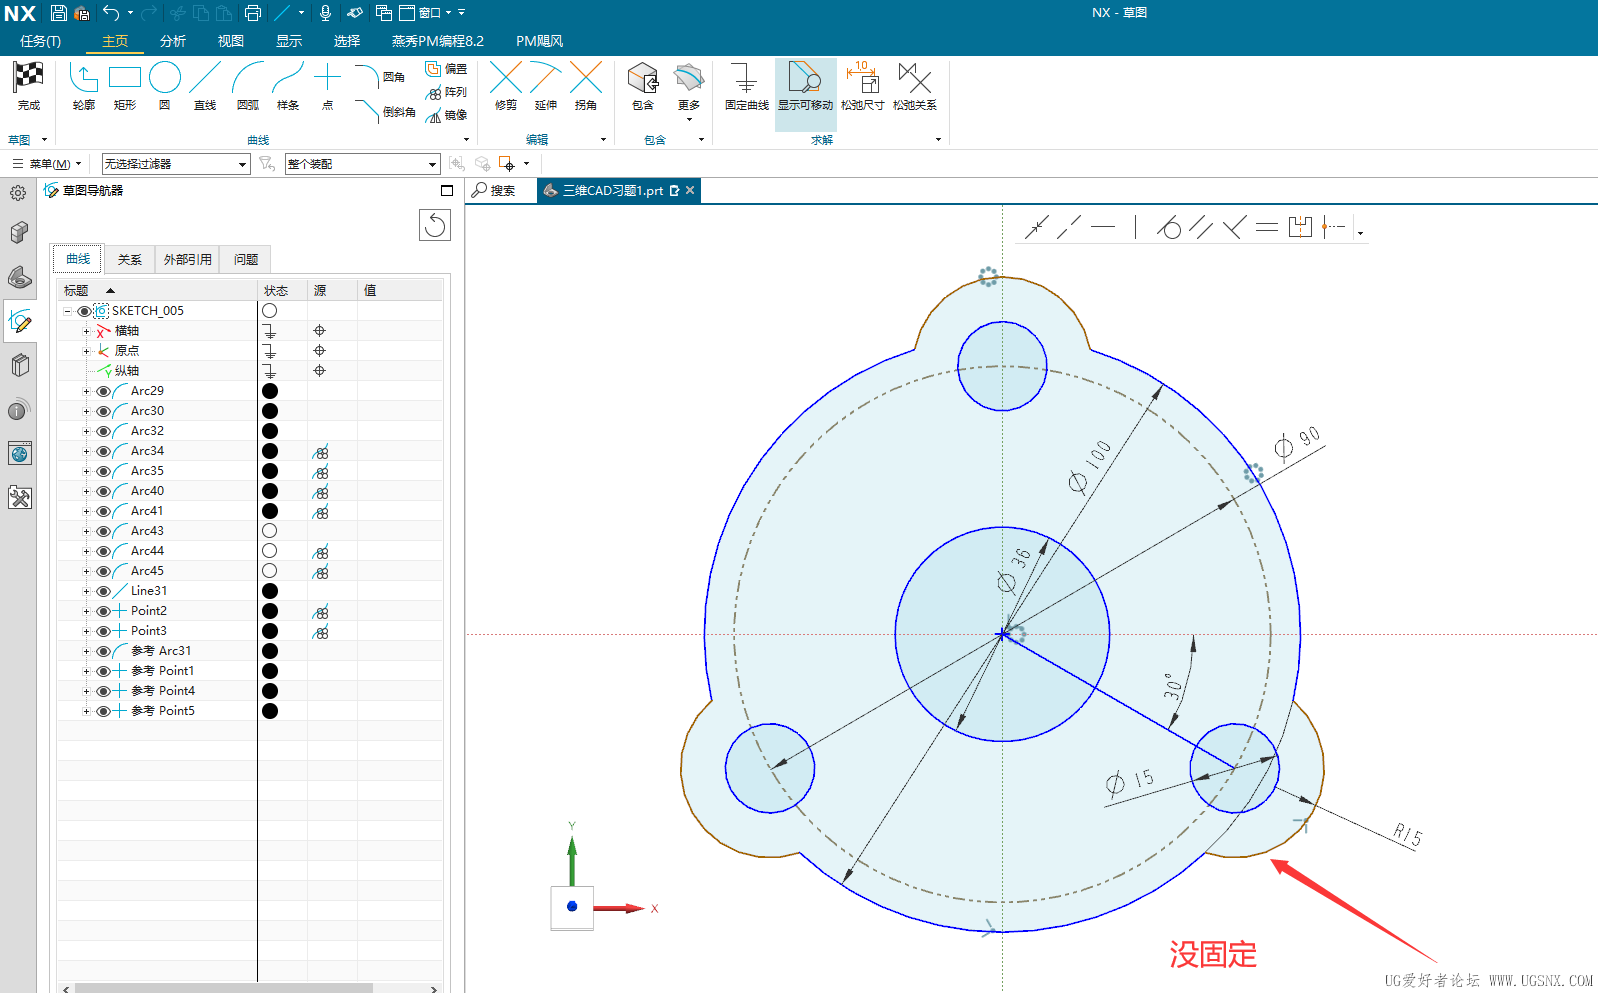The width and height of the screenshot is (1598, 993).
Task: Click the 菜单(M) menu button
Action: [x=47, y=164]
